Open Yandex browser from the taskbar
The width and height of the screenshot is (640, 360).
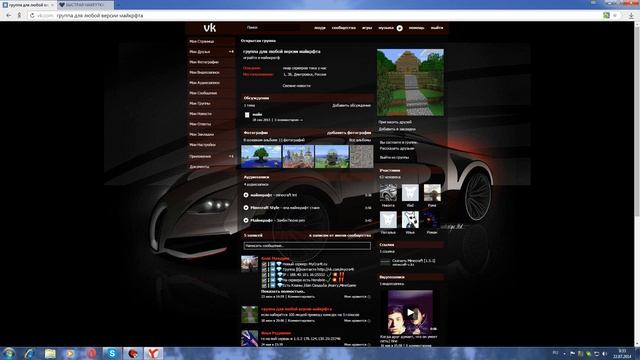tap(153, 353)
